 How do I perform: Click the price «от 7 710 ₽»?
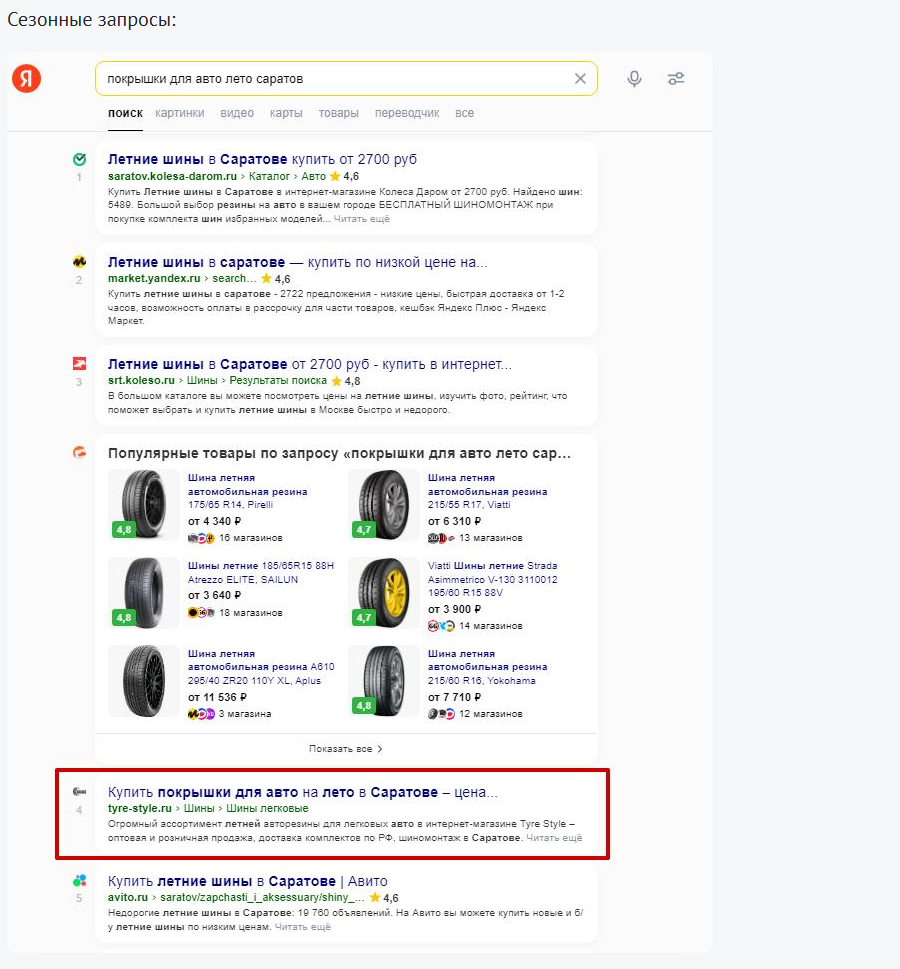pyautogui.click(x=454, y=697)
